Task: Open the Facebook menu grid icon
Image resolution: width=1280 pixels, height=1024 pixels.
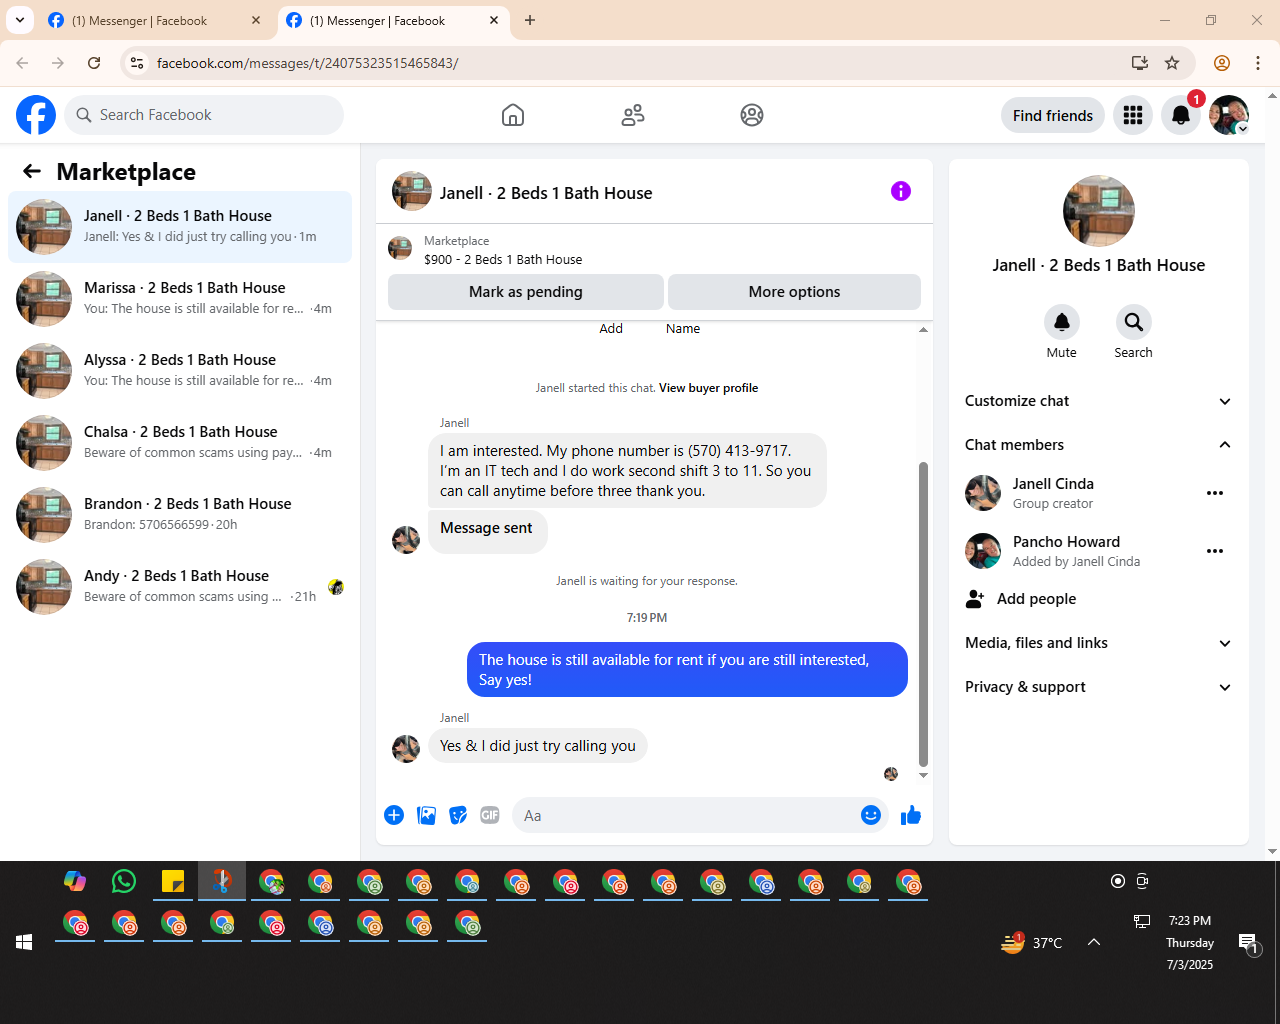Action: click(x=1133, y=115)
